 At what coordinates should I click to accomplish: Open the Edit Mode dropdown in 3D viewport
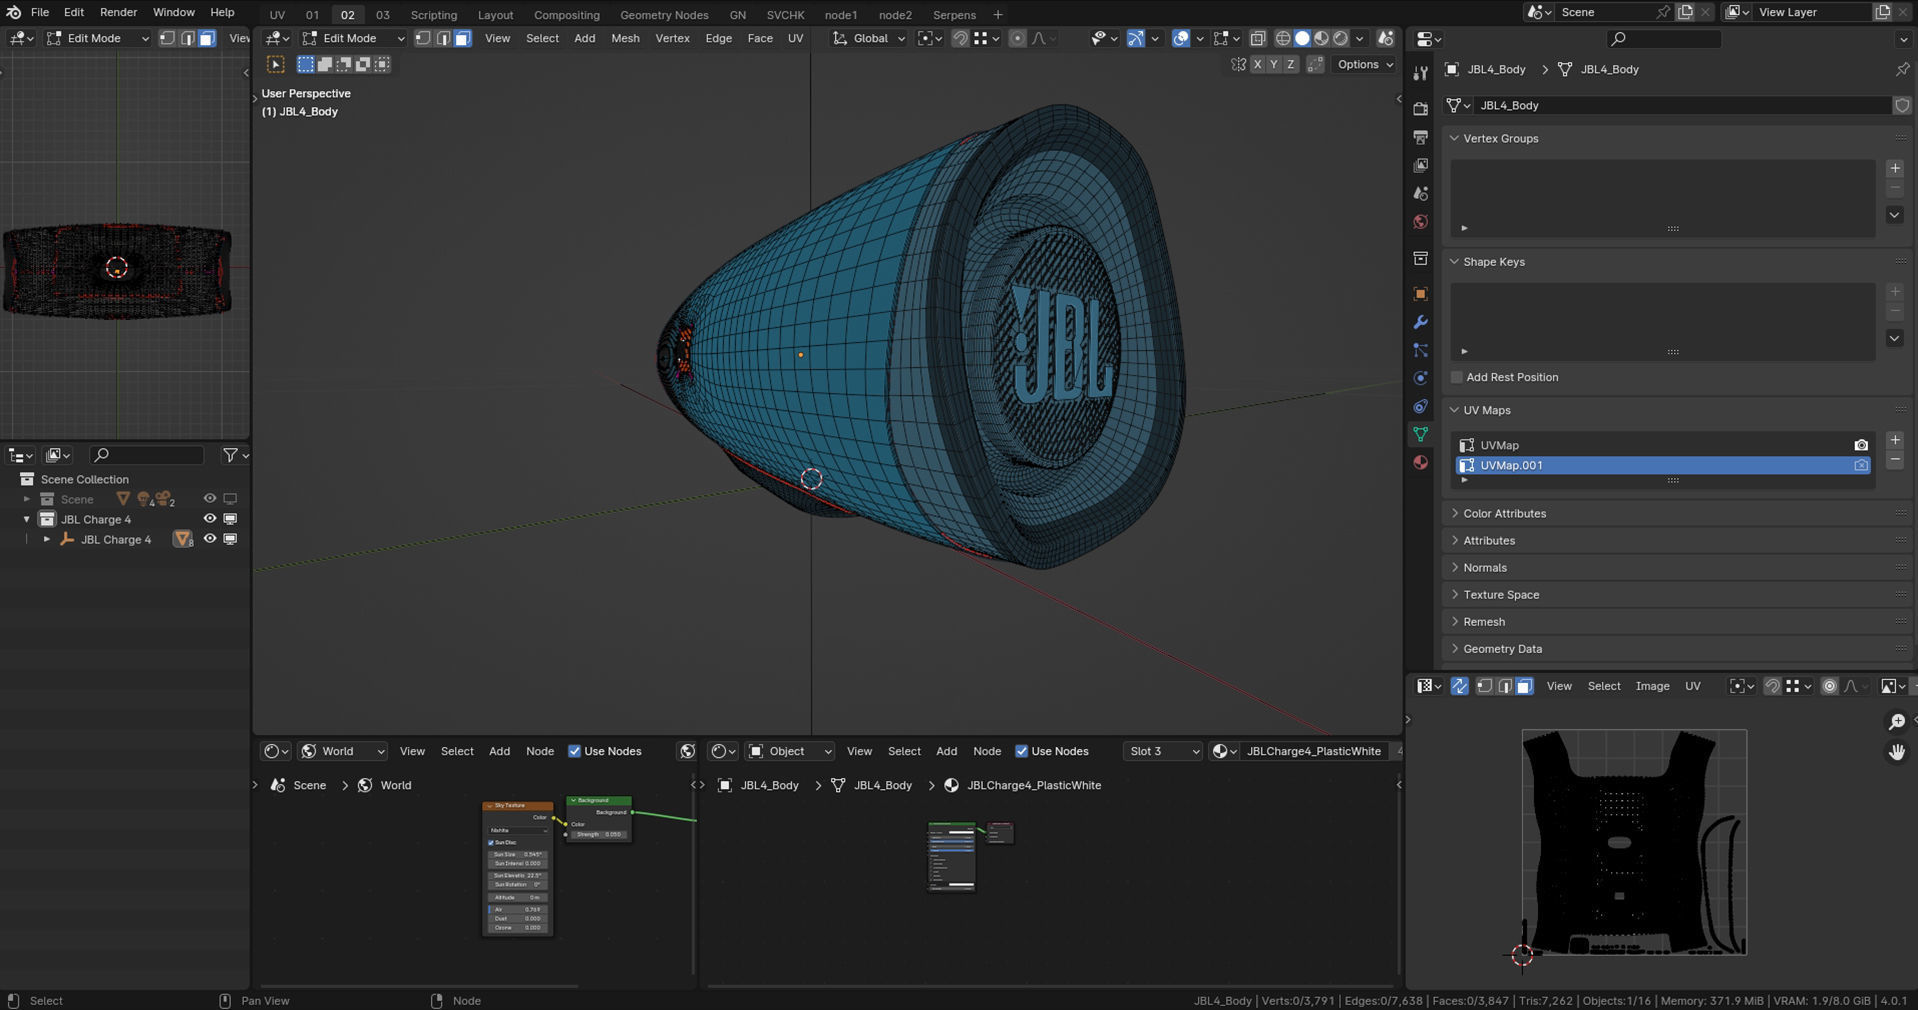click(353, 38)
